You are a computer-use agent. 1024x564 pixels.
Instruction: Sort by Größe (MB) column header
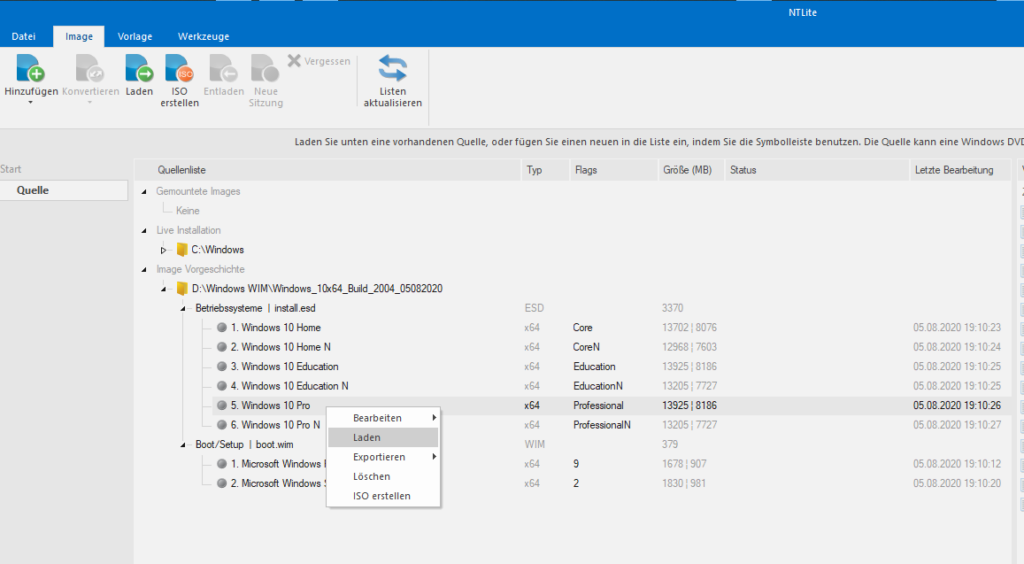[x=691, y=170]
